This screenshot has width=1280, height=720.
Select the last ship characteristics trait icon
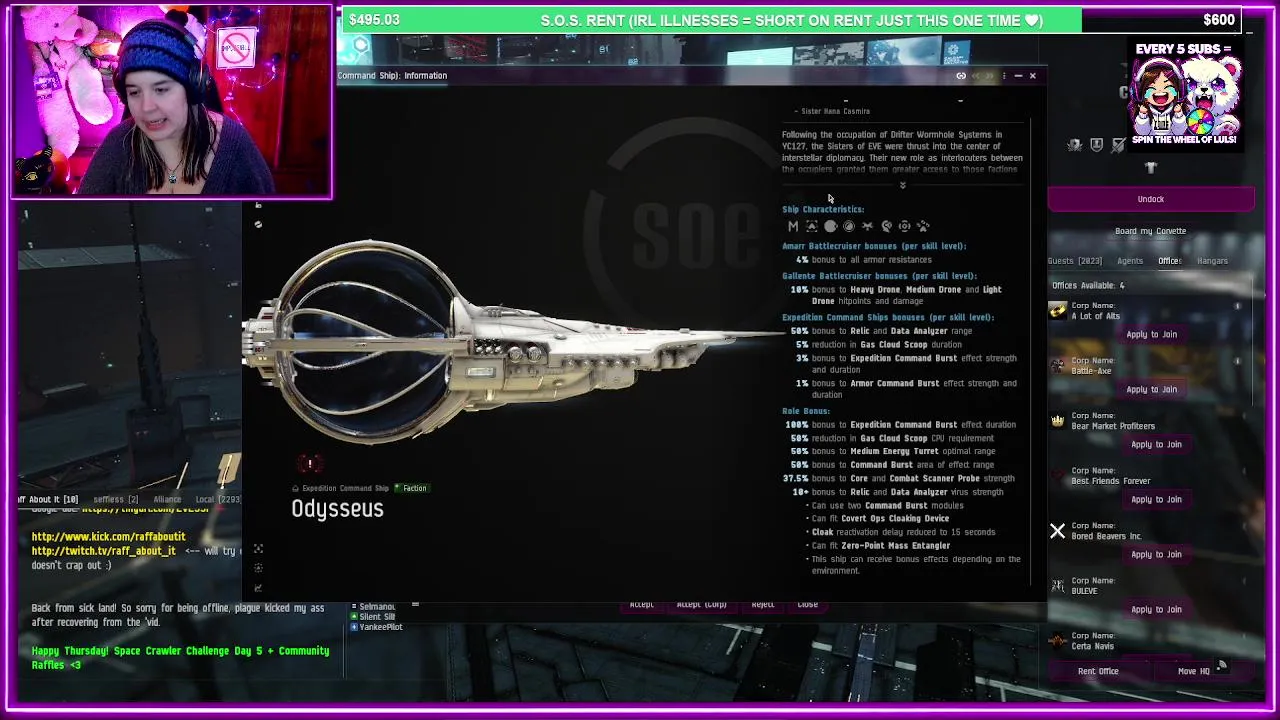click(x=923, y=226)
